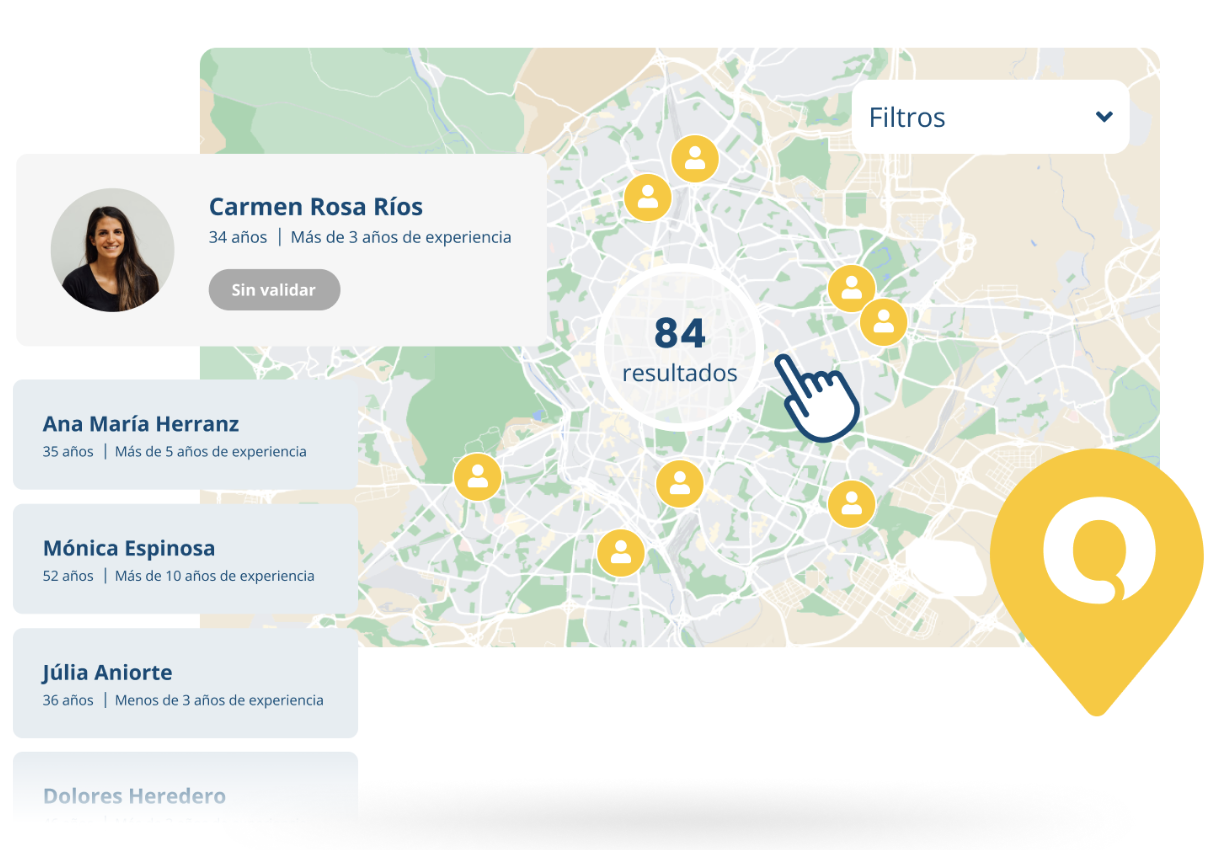Click the Sin validar button

[274, 290]
